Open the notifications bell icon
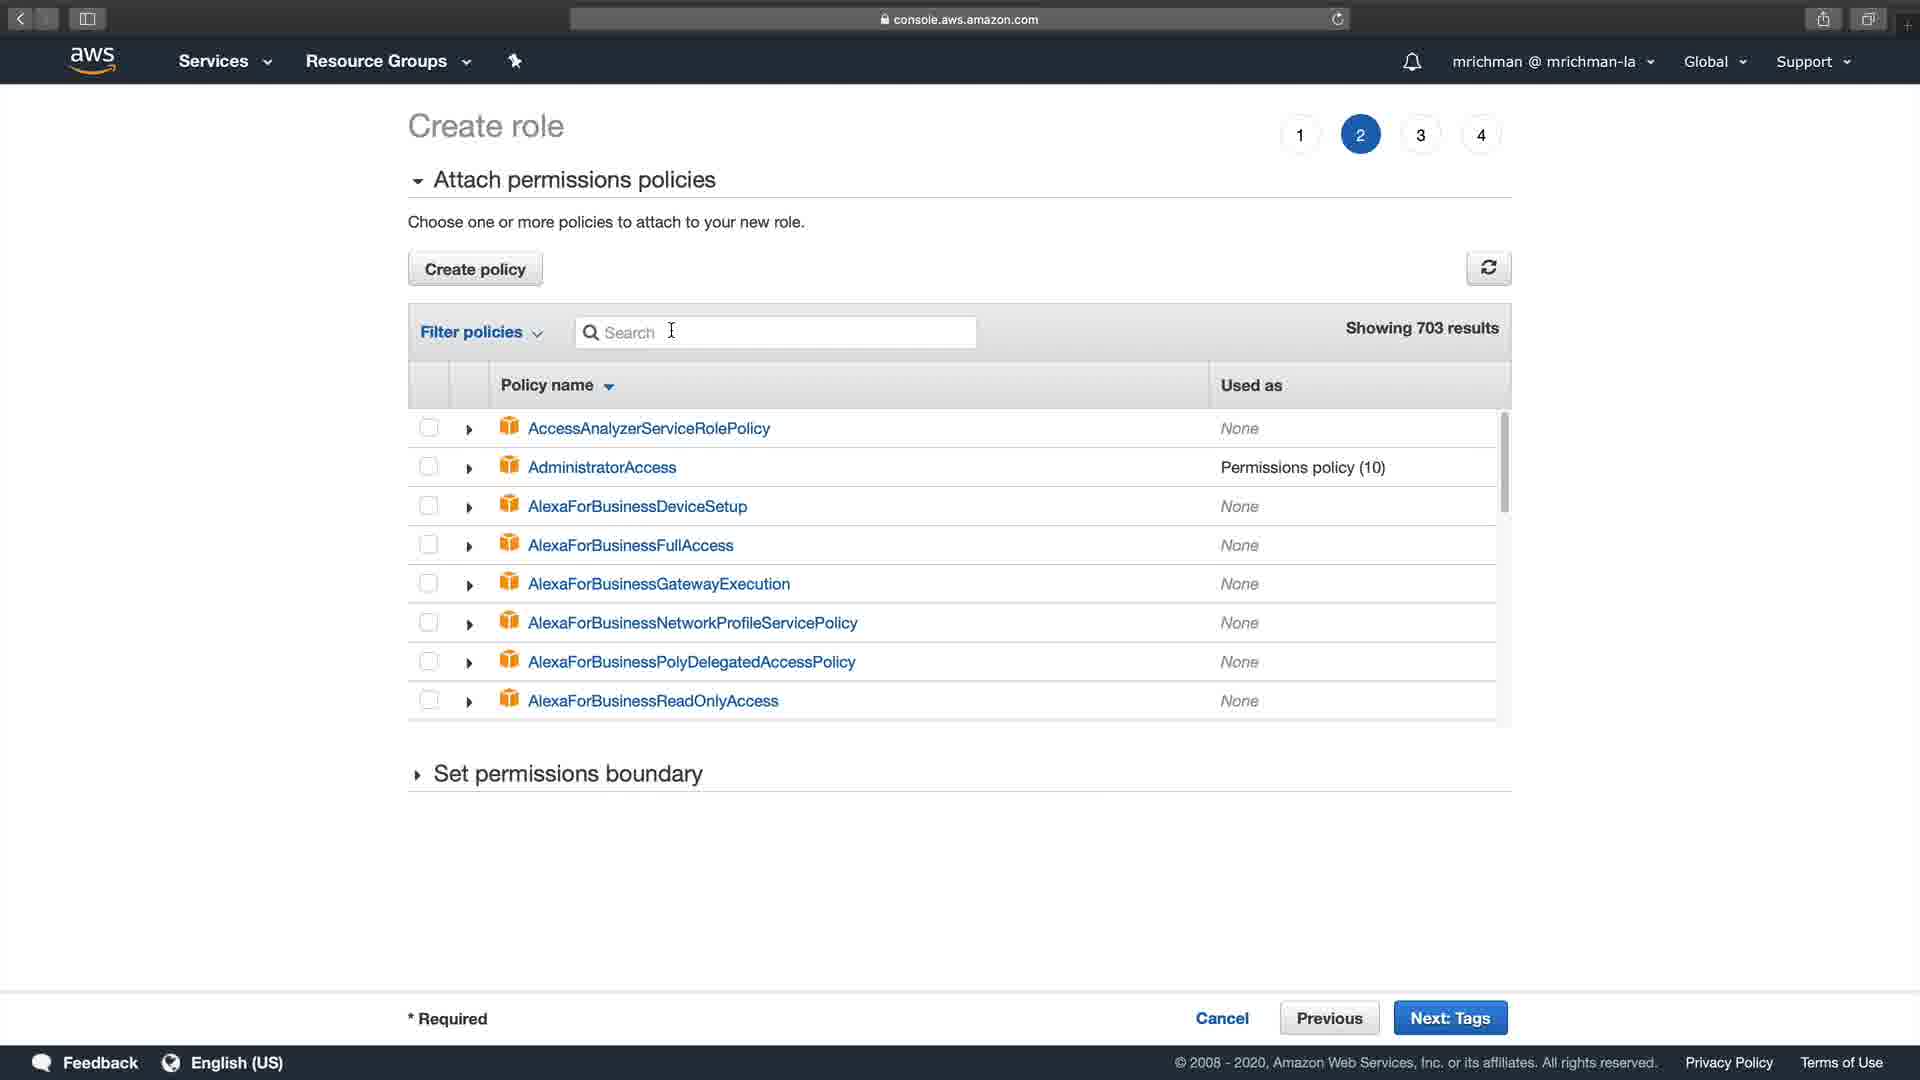1920x1080 pixels. click(x=1411, y=62)
